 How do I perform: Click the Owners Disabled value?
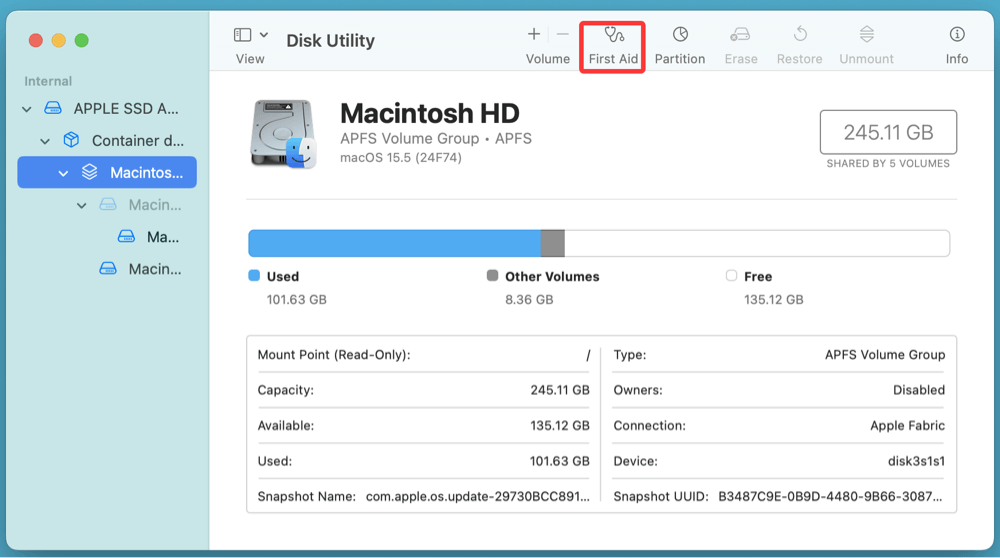(x=918, y=390)
